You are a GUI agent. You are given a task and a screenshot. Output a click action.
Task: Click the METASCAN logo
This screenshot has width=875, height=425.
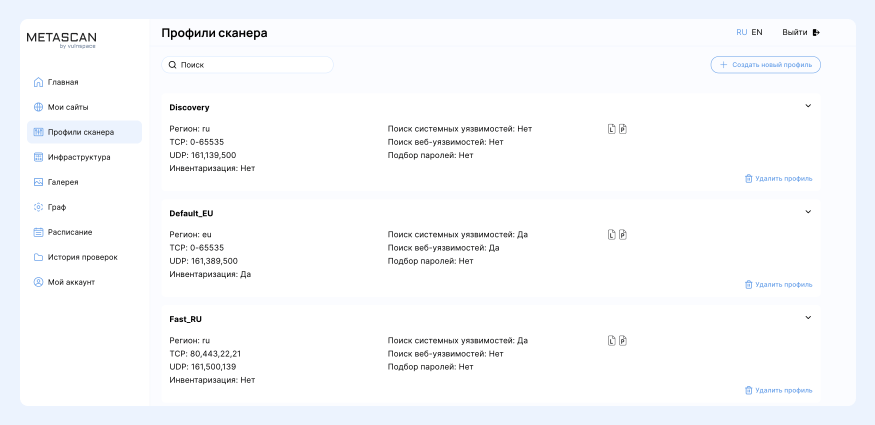coord(61,39)
